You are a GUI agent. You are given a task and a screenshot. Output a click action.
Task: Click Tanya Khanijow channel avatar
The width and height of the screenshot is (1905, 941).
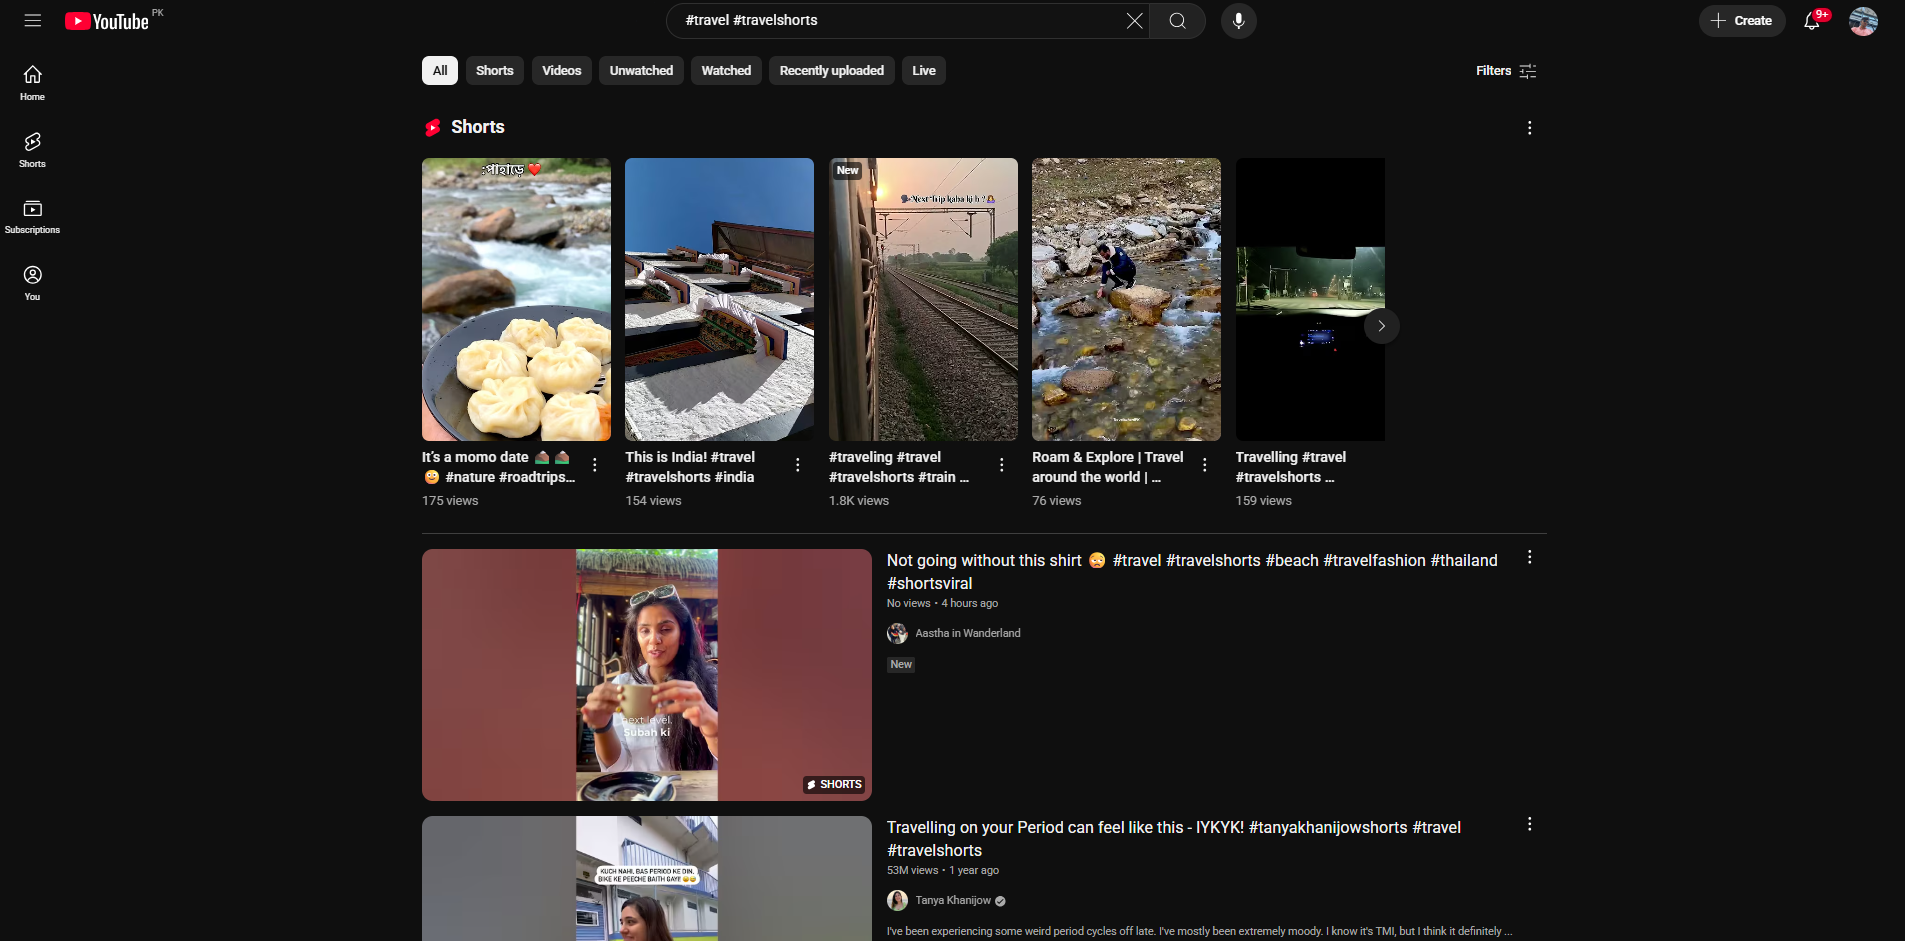[x=897, y=900]
